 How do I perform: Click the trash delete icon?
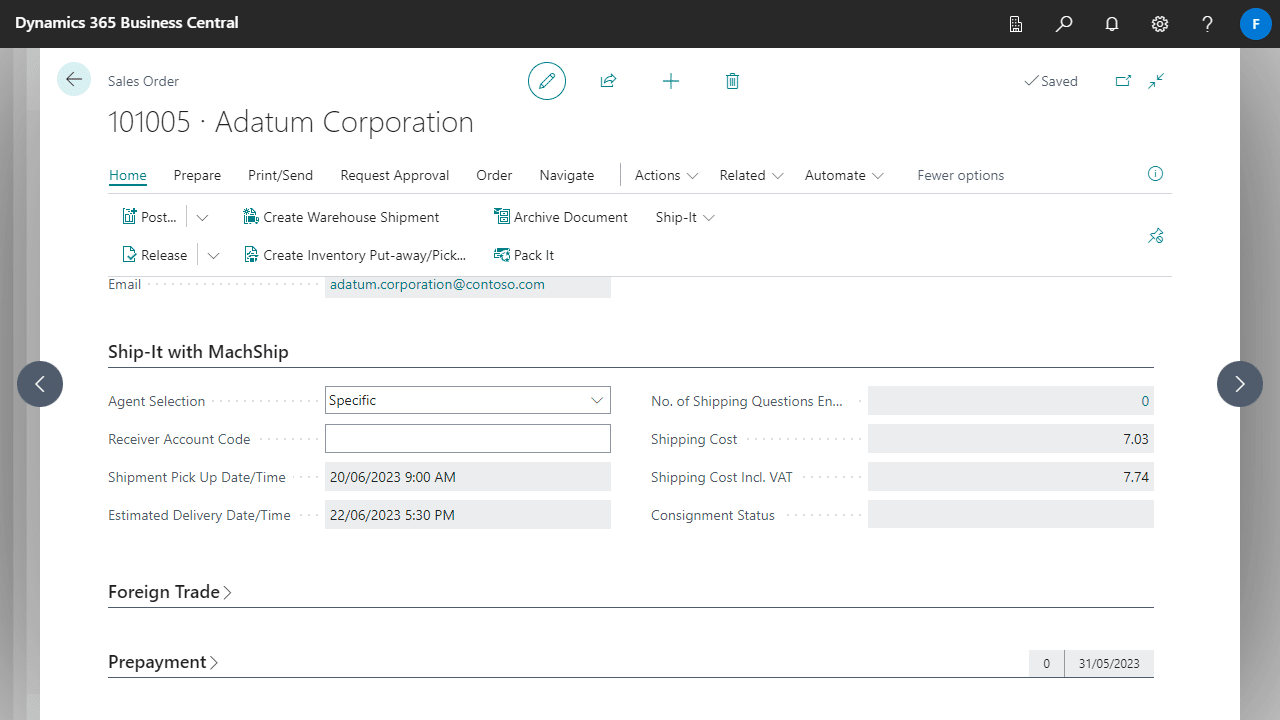pyautogui.click(x=732, y=81)
